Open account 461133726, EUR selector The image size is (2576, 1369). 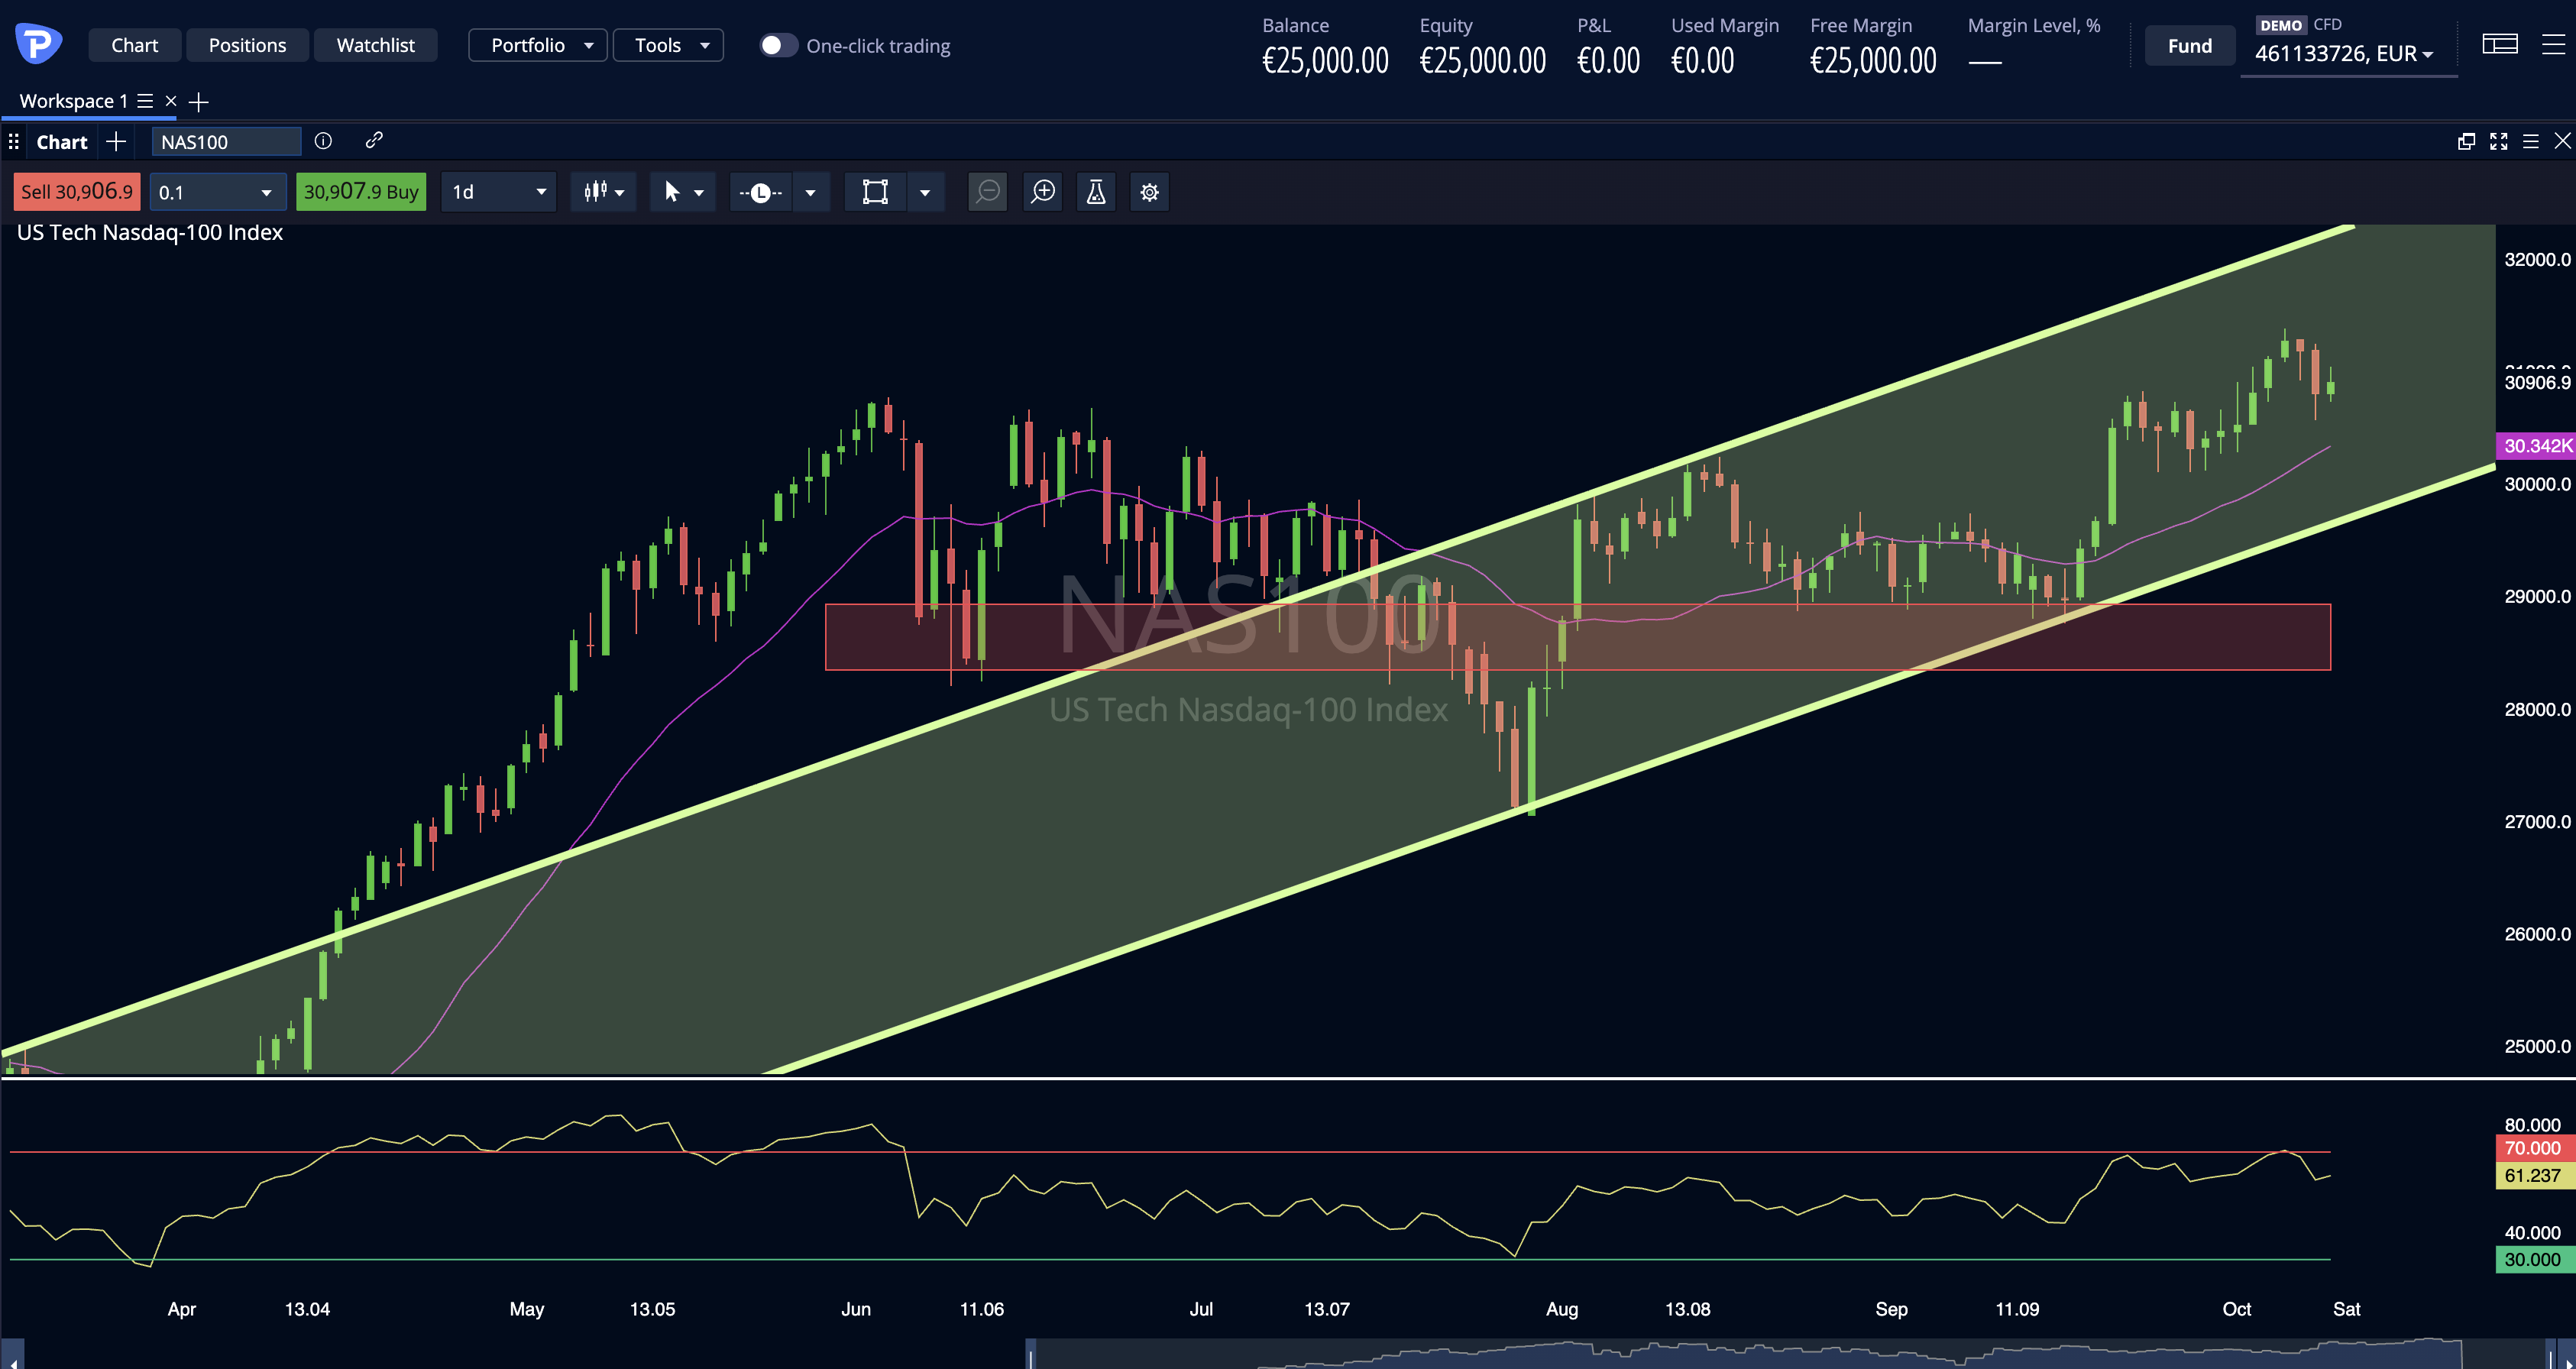click(x=2344, y=53)
